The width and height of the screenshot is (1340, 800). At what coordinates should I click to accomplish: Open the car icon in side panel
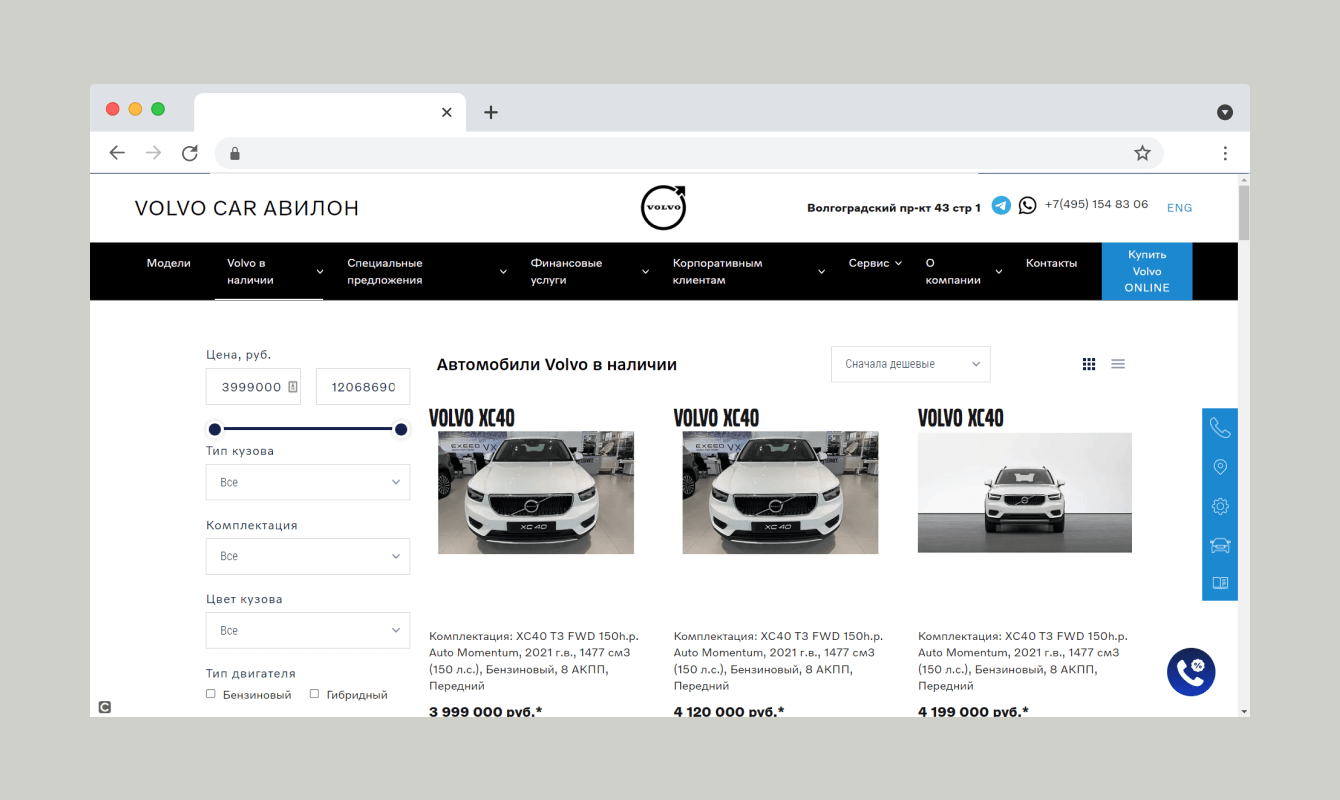(1220, 545)
